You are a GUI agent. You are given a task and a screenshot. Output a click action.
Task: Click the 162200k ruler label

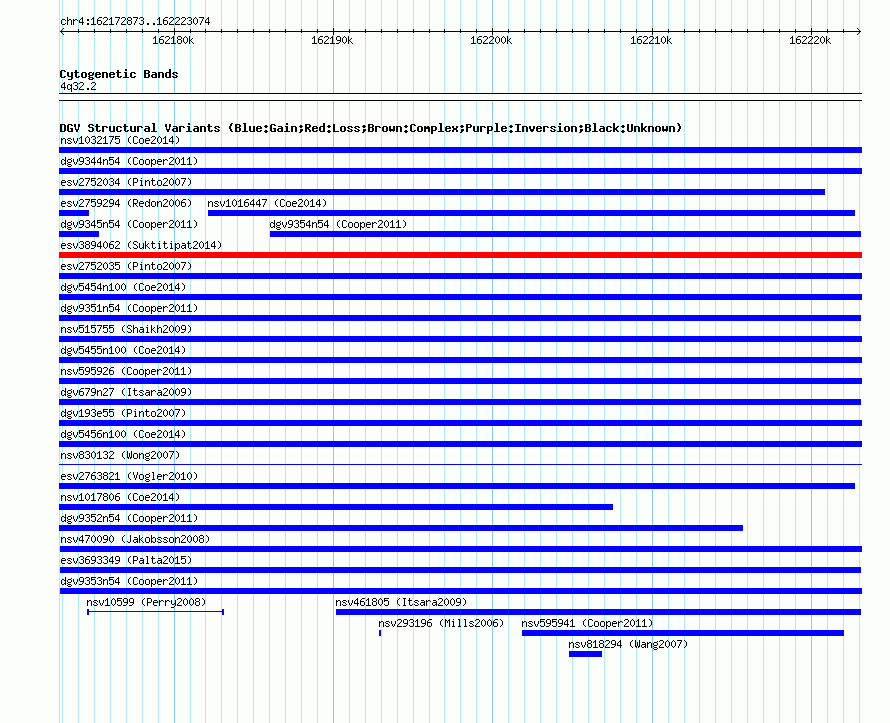491,40
